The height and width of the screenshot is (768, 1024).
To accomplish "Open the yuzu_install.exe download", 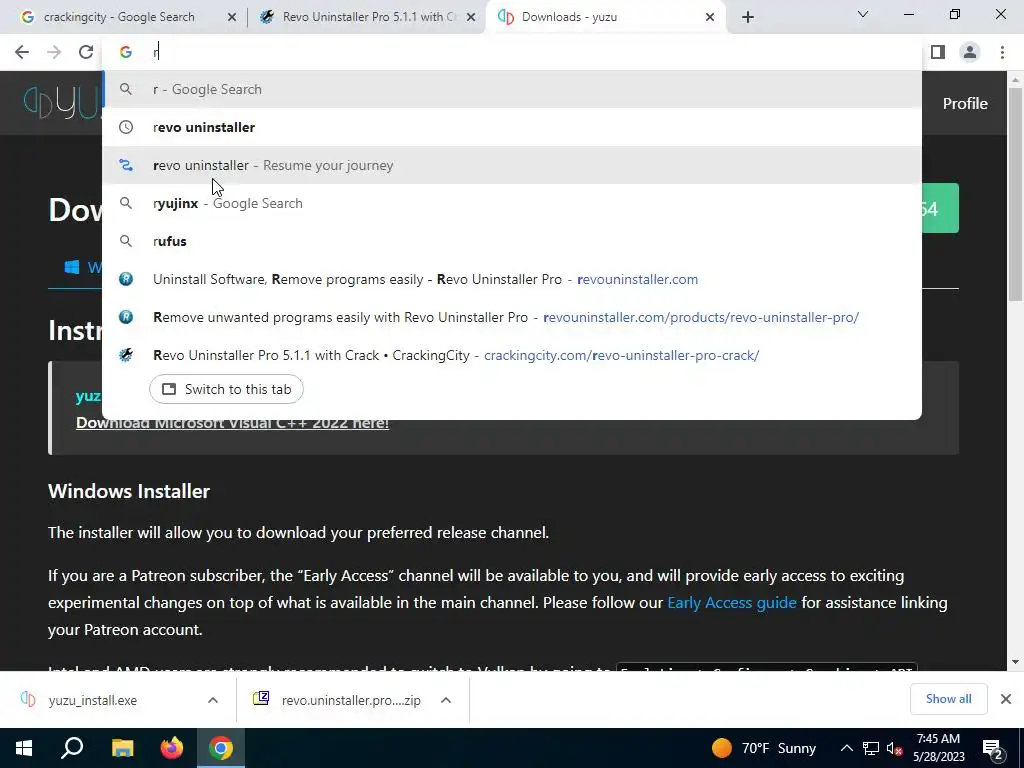I will click(93, 700).
